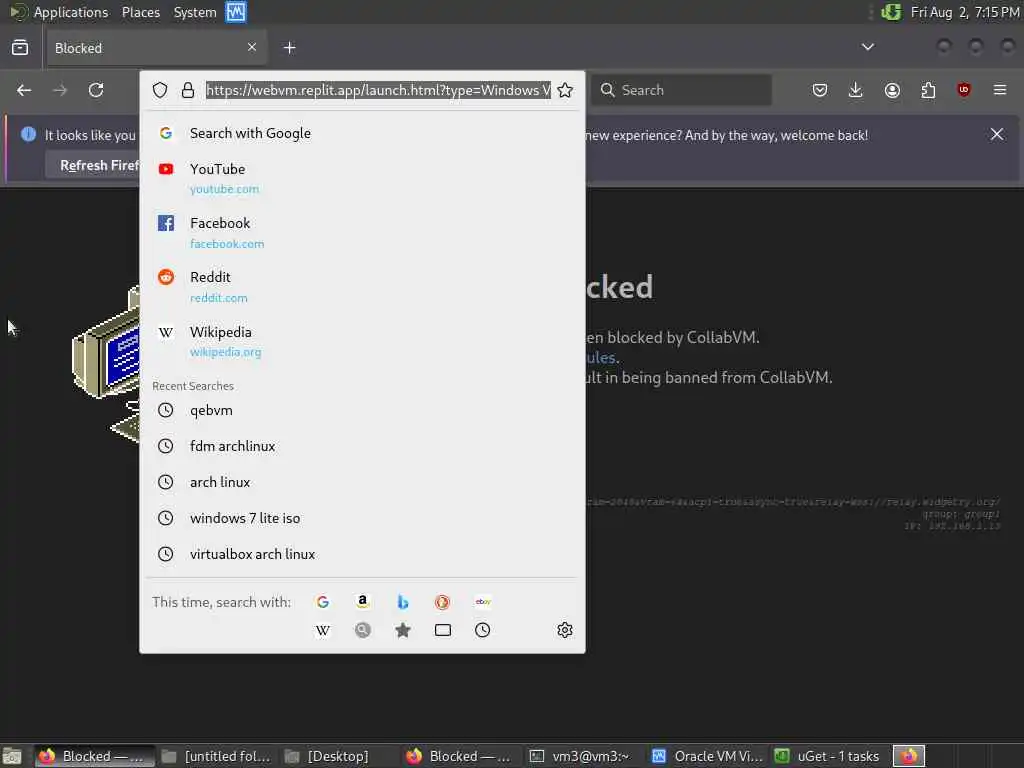Screen dimensions: 1024x768
Task: Open the uBlock Origin extension
Action: [963, 90]
